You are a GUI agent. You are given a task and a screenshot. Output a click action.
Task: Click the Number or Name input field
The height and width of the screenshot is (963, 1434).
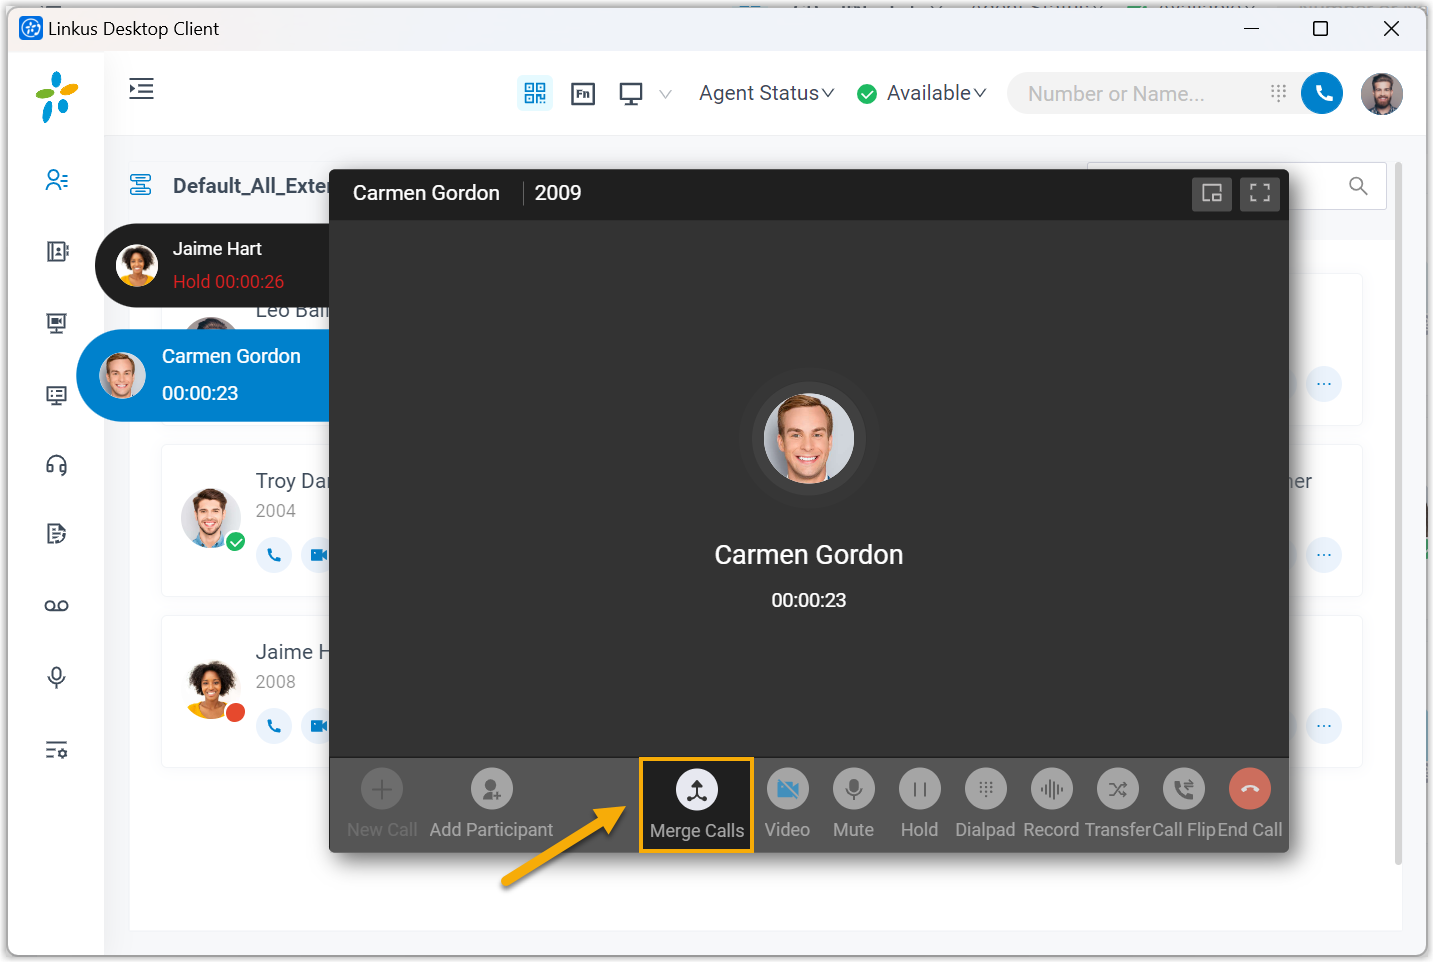click(1140, 93)
